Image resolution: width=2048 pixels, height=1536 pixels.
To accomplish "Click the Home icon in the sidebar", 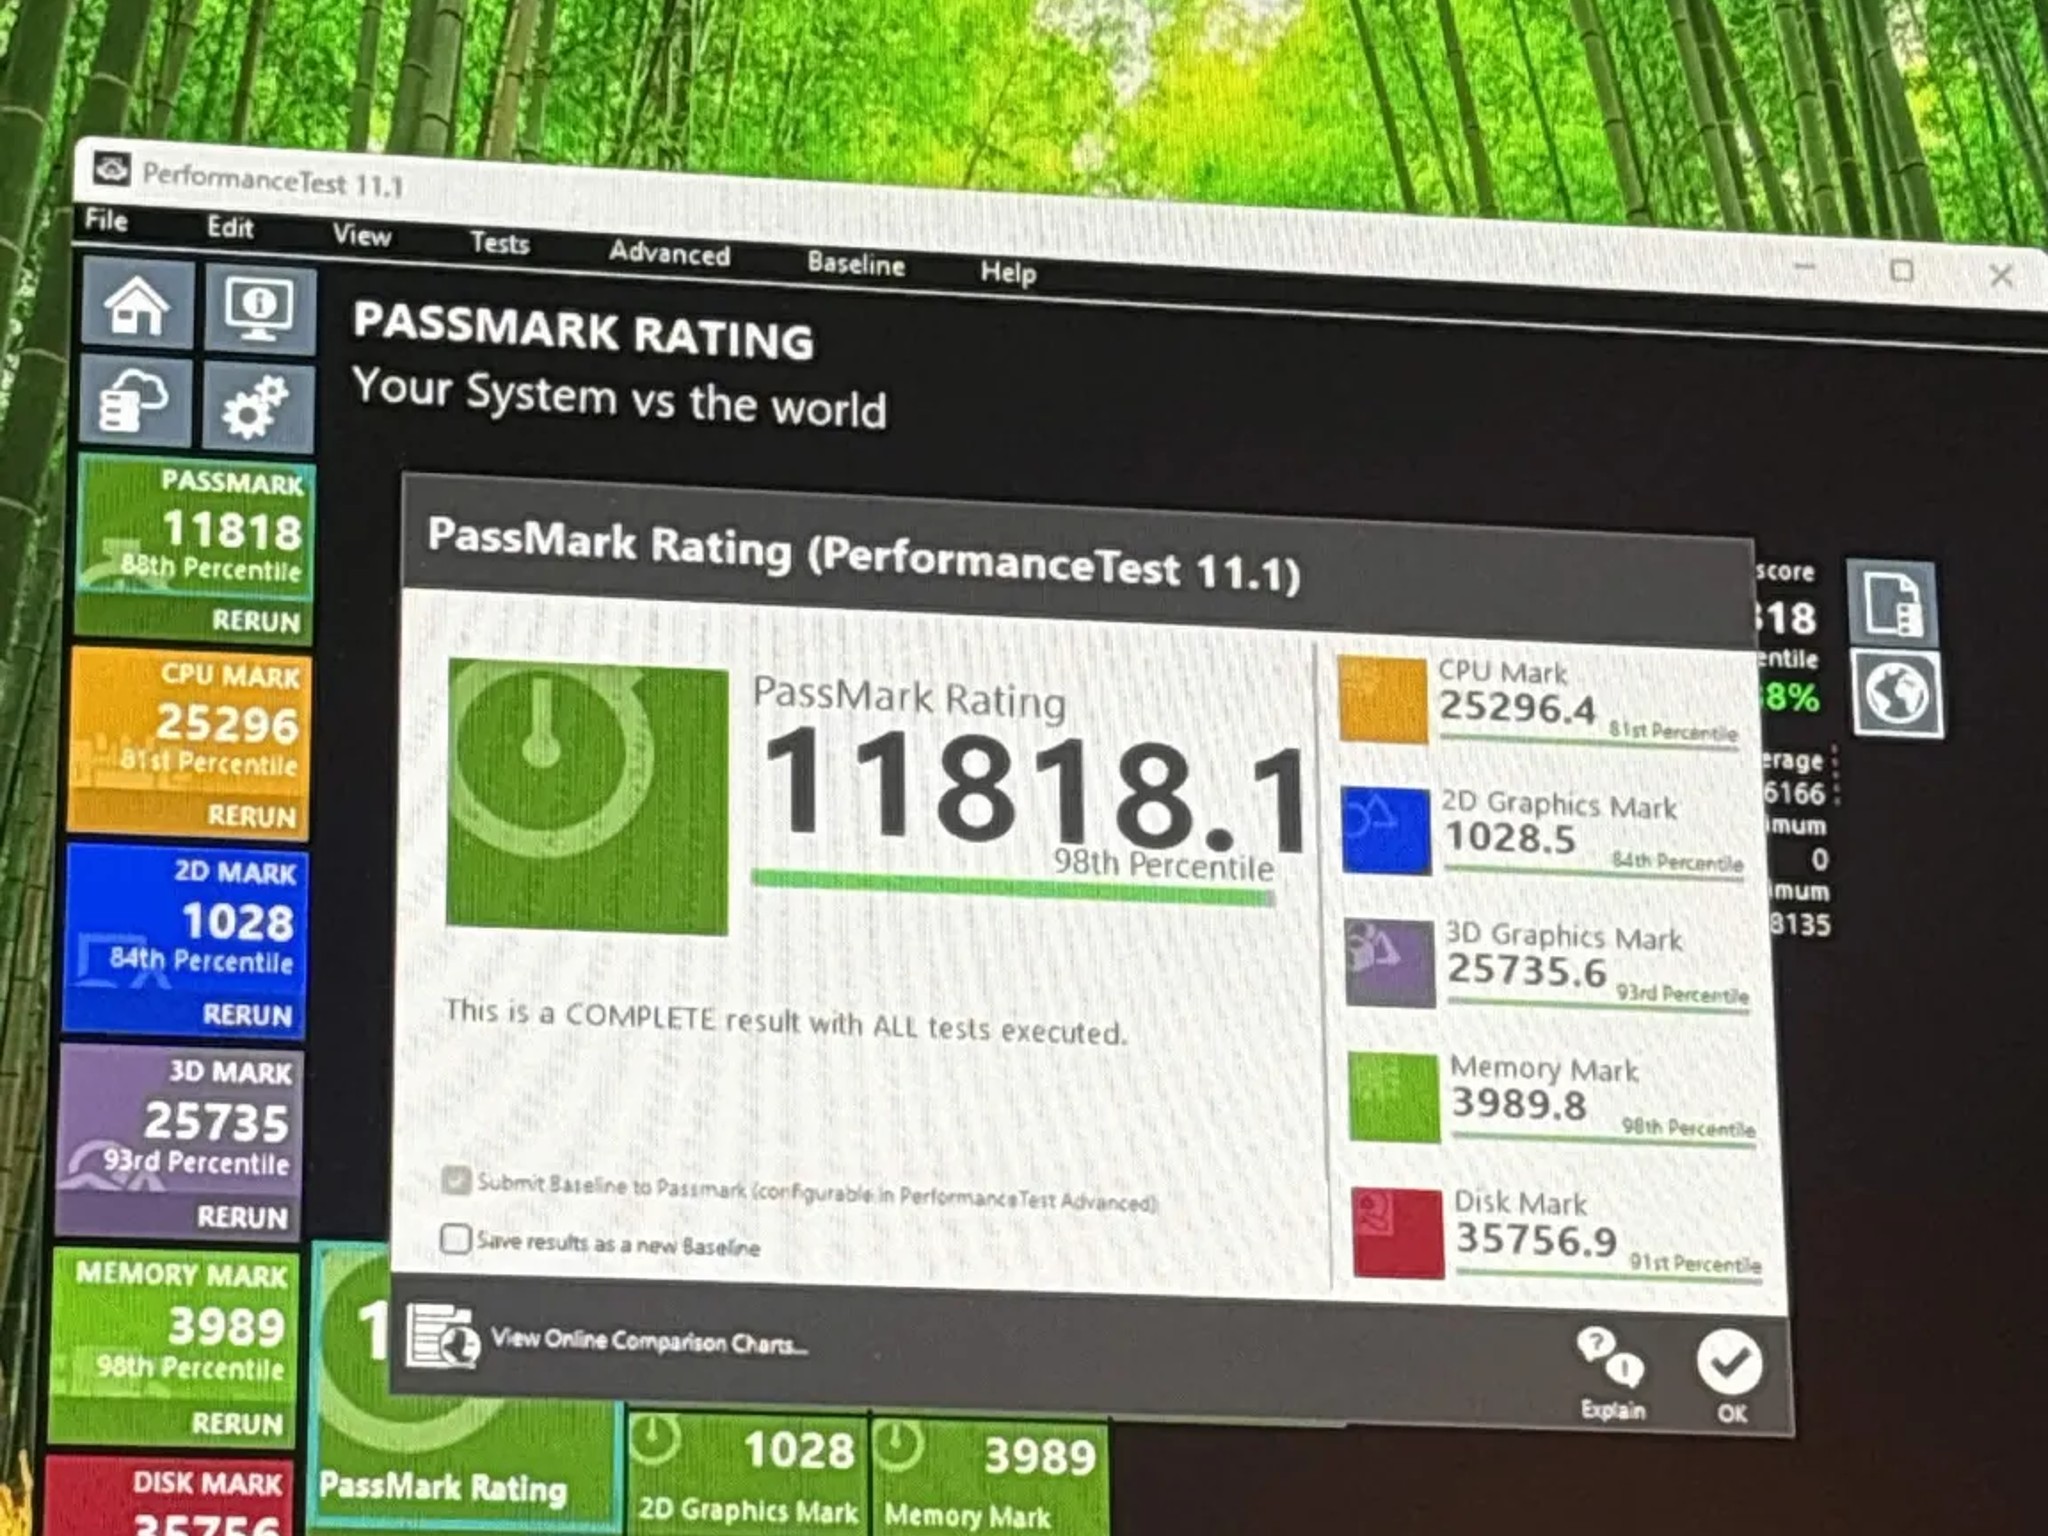I will pos(137,304).
